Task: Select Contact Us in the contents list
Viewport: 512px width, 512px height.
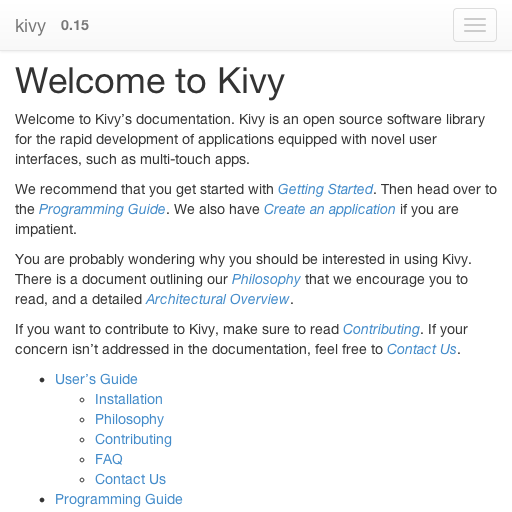Action: [x=130, y=479]
